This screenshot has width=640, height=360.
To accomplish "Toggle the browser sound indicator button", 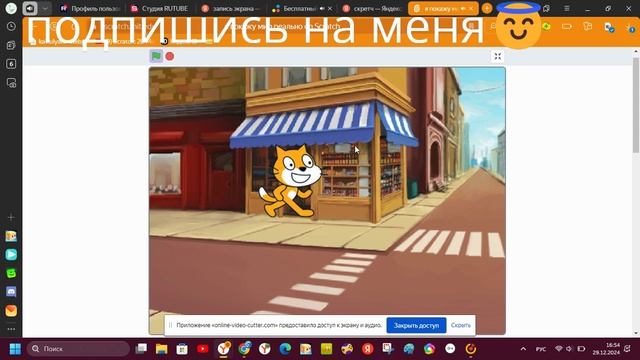I will pyautogui.click(x=30, y=8).
